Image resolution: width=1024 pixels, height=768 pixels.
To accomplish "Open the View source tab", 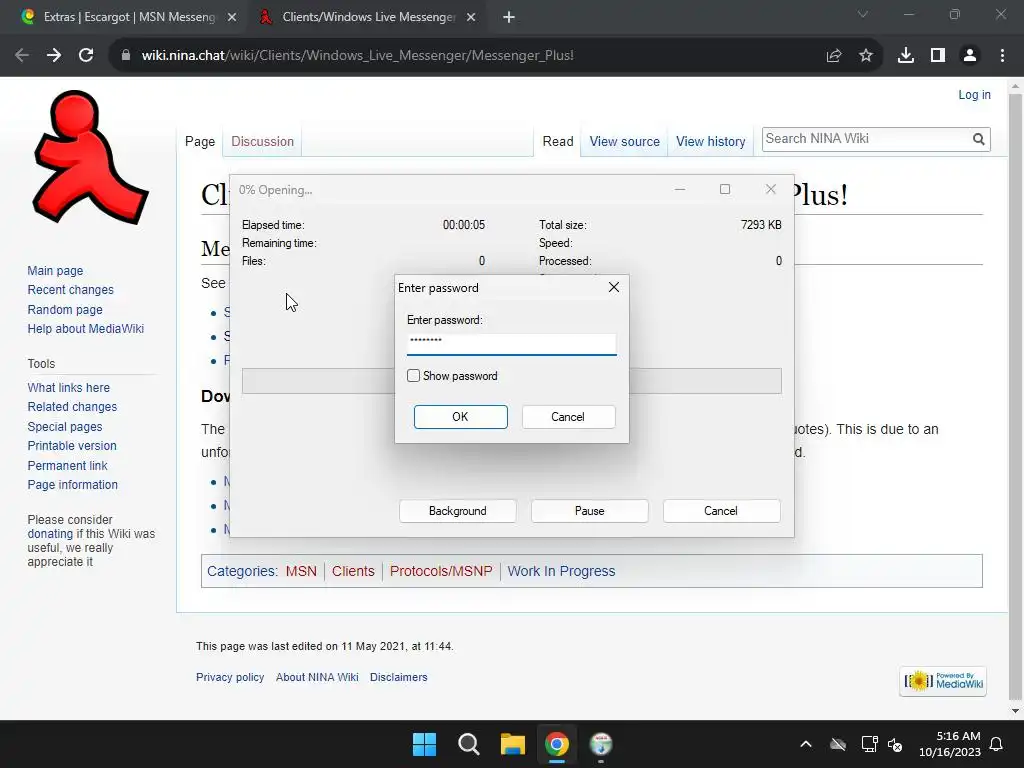I will [x=624, y=142].
